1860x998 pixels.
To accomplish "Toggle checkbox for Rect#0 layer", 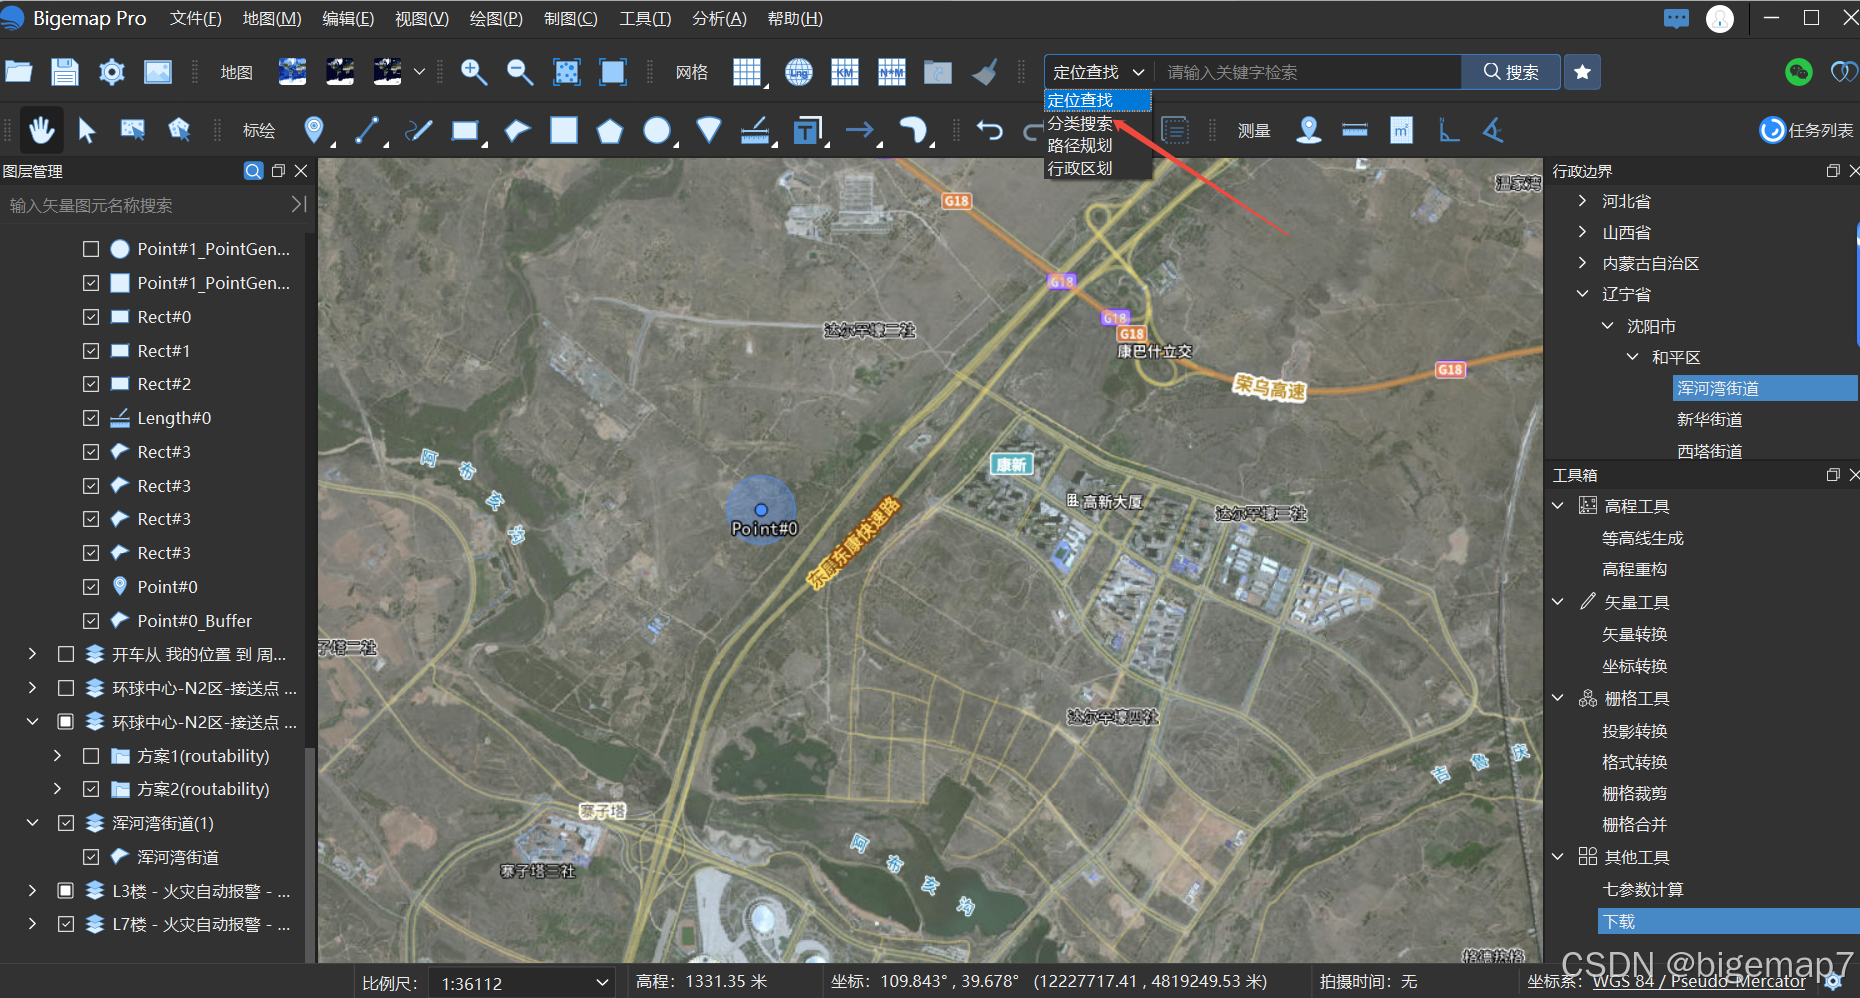I will (91, 317).
